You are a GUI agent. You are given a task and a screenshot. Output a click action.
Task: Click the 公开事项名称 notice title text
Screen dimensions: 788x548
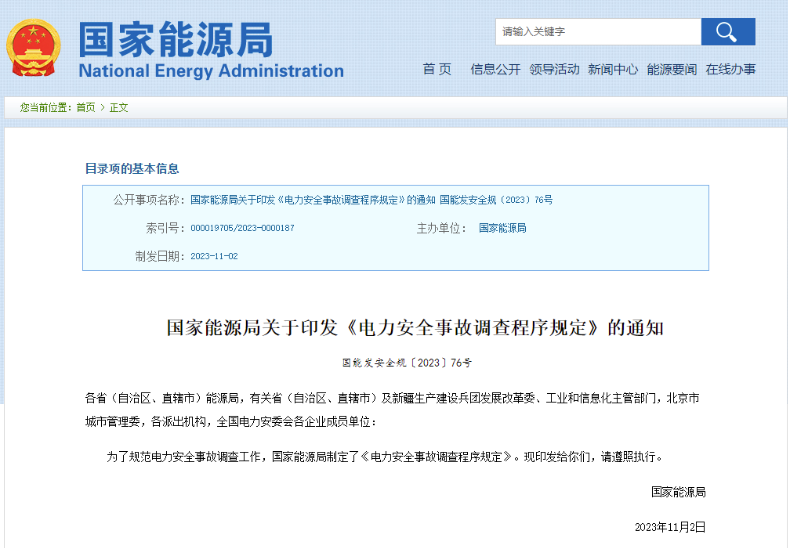point(371,200)
